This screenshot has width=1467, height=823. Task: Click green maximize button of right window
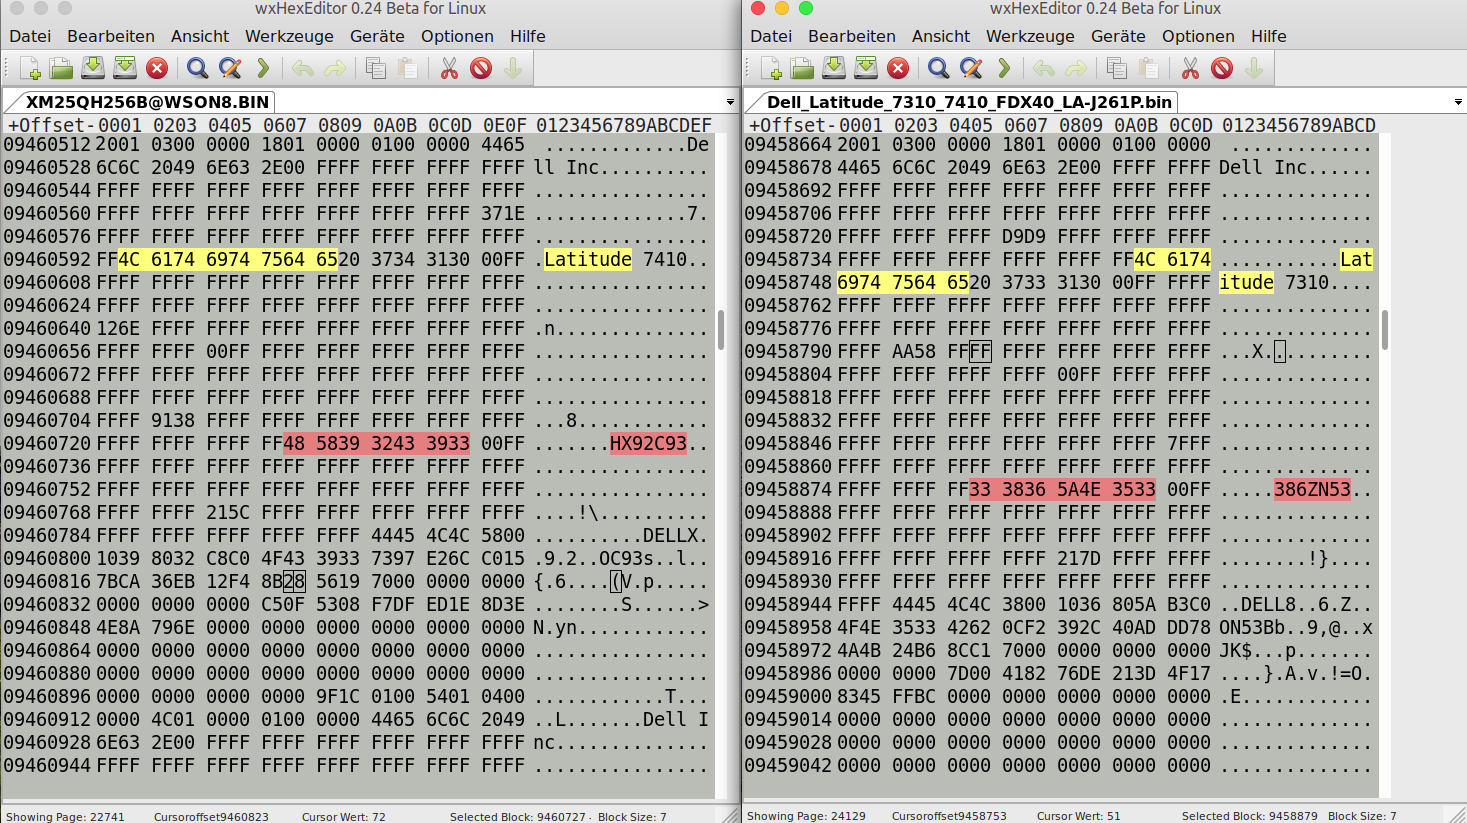(806, 8)
